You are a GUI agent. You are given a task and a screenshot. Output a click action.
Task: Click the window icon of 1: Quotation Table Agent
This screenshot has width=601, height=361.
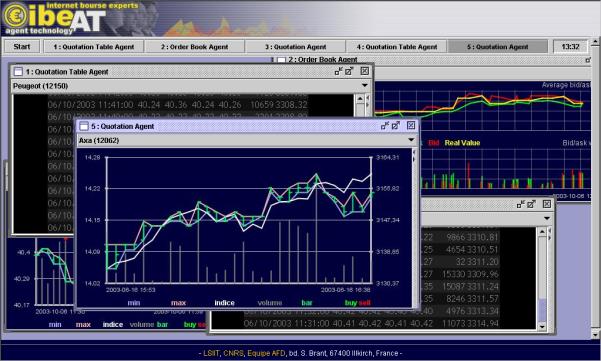coord(18,71)
